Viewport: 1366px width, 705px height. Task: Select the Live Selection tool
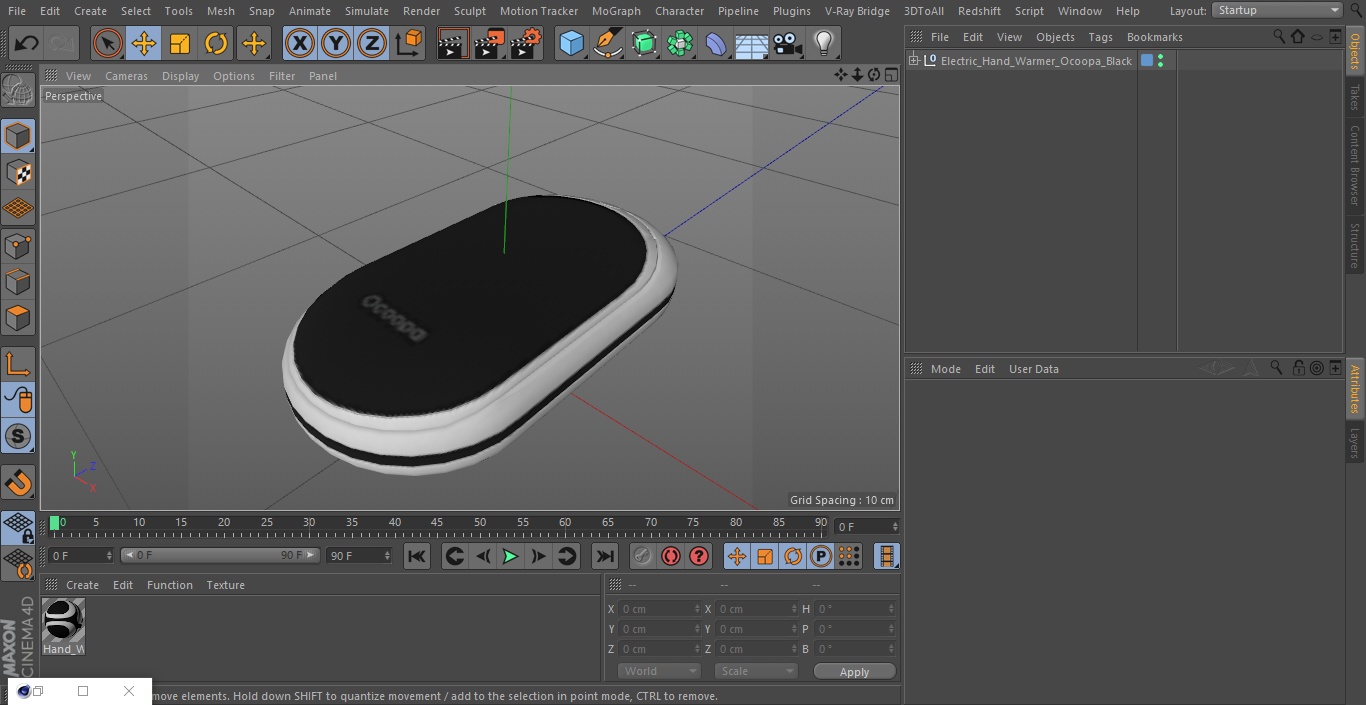pyautogui.click(x=108, y=44)
